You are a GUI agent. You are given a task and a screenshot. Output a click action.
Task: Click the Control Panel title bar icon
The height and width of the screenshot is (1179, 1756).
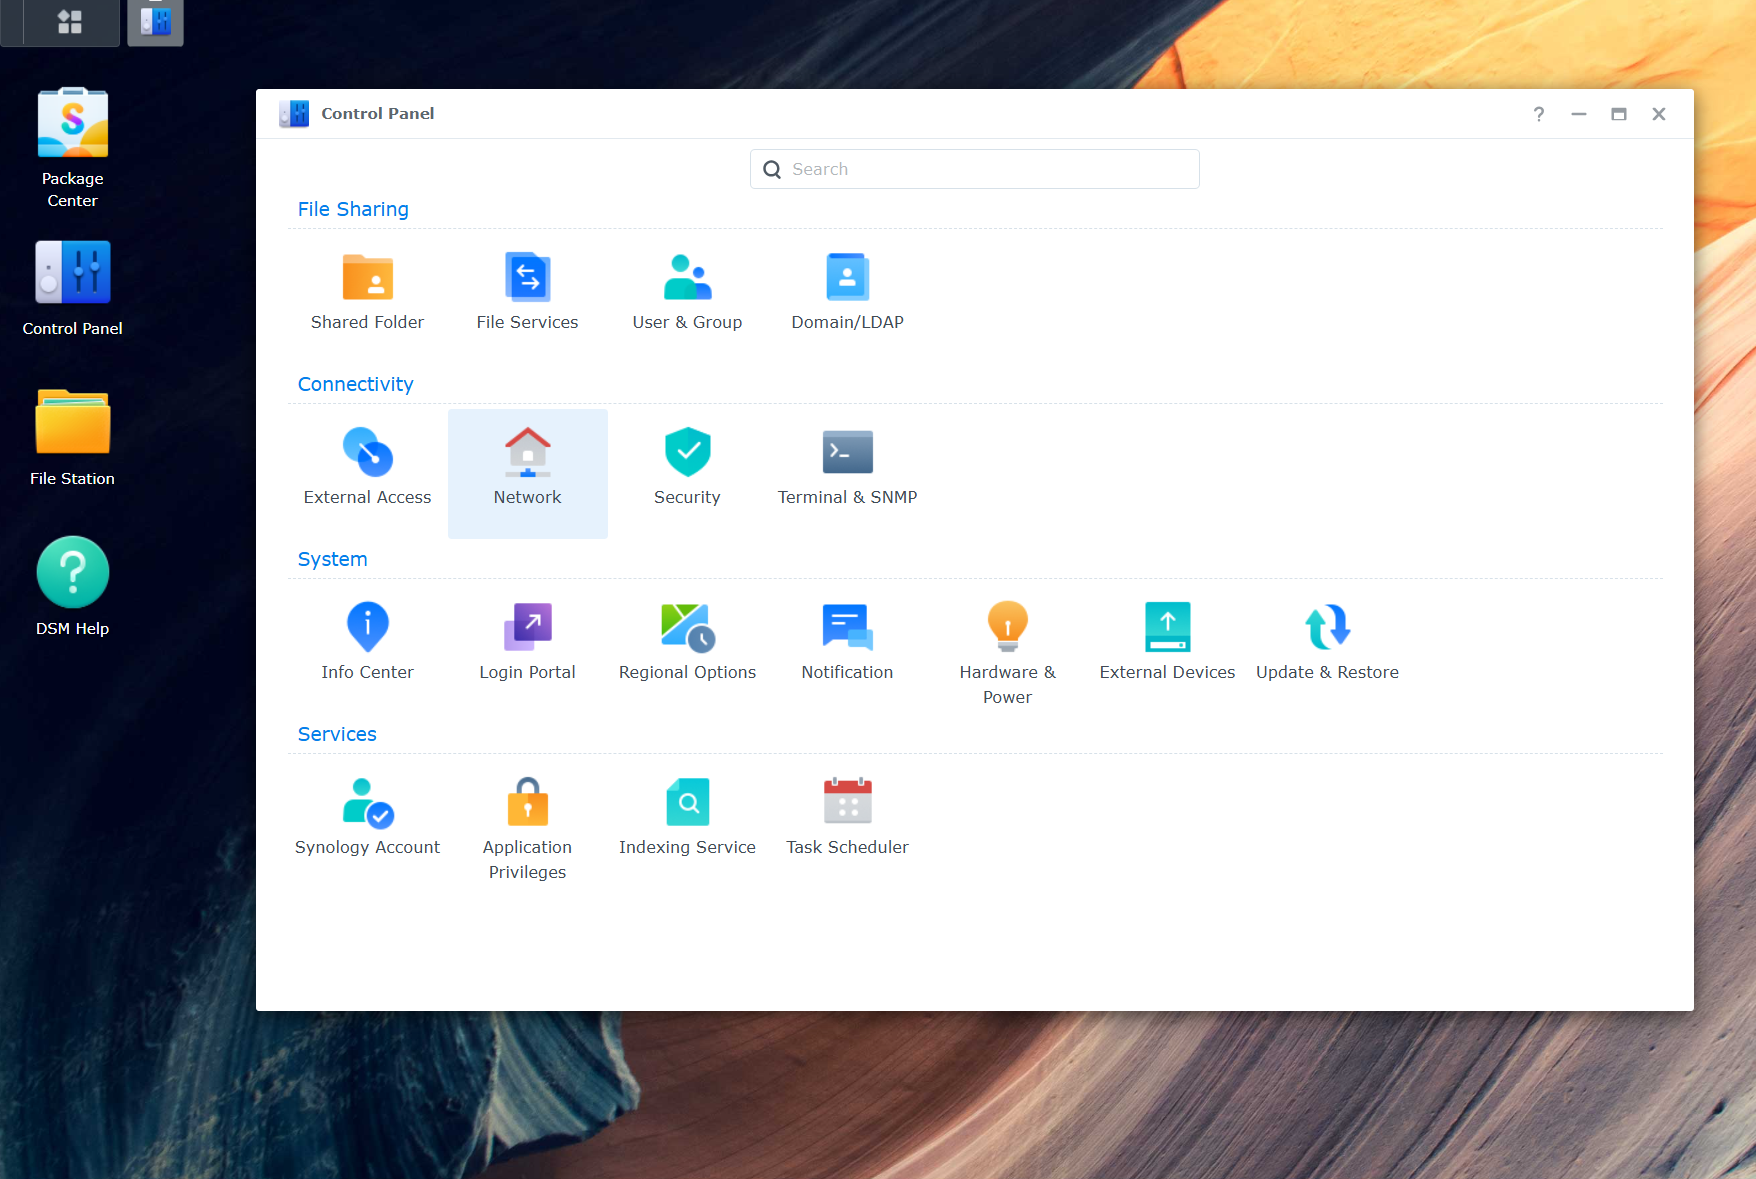294,114
